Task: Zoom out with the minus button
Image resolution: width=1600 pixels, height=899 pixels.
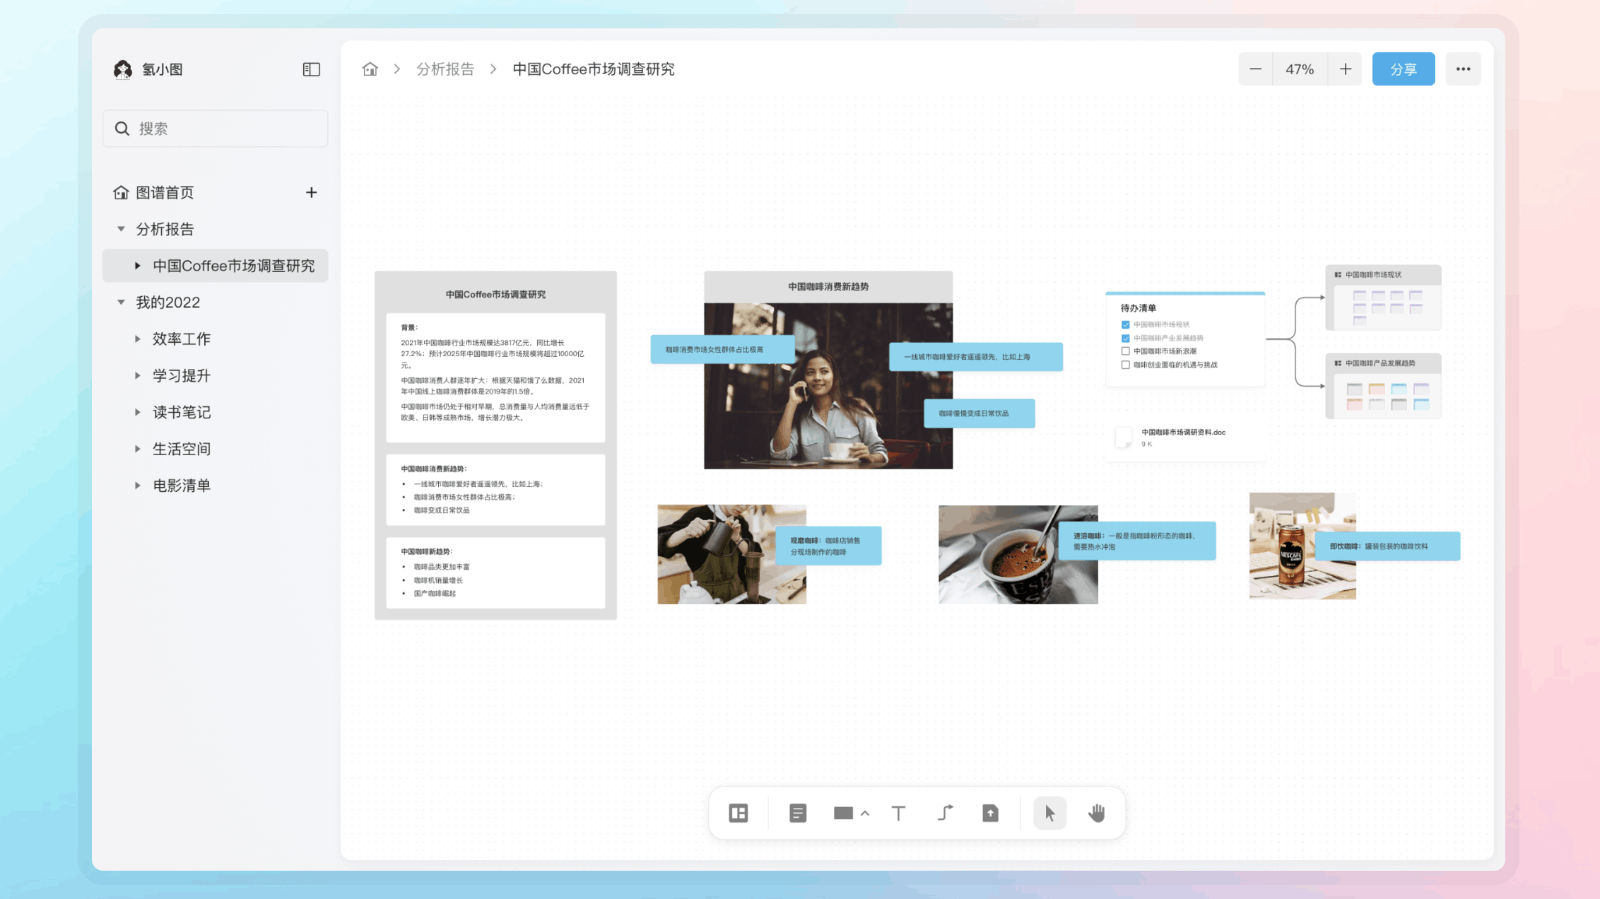Action: coord(1255,69)
